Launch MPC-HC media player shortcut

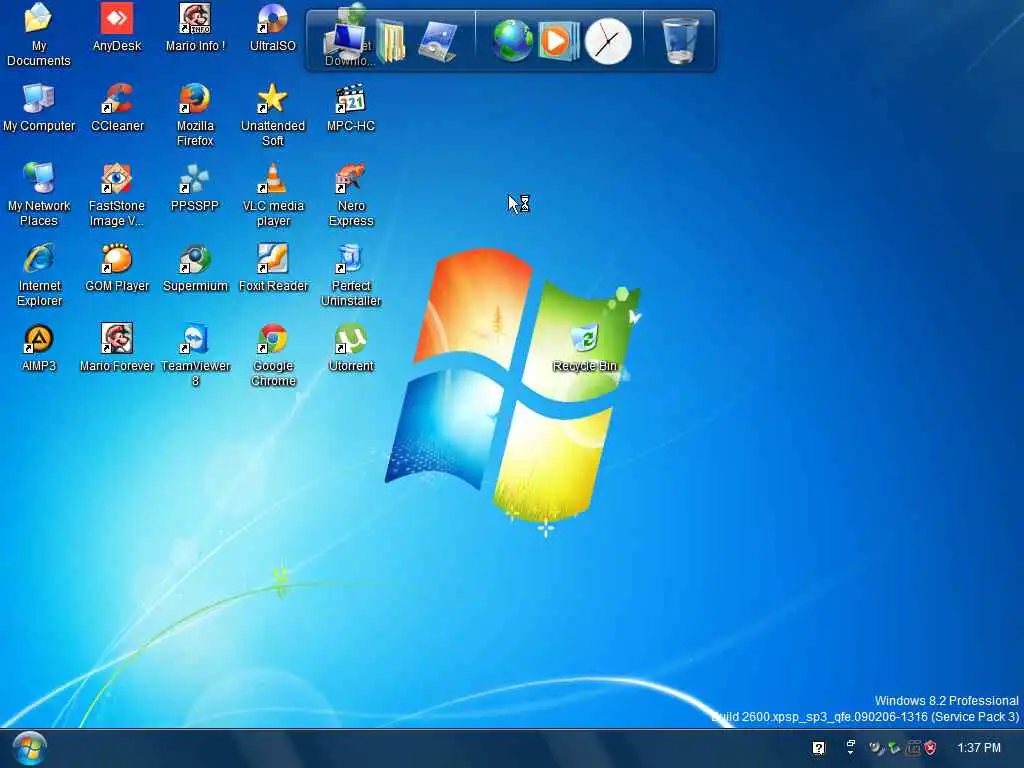coord(351,108)
